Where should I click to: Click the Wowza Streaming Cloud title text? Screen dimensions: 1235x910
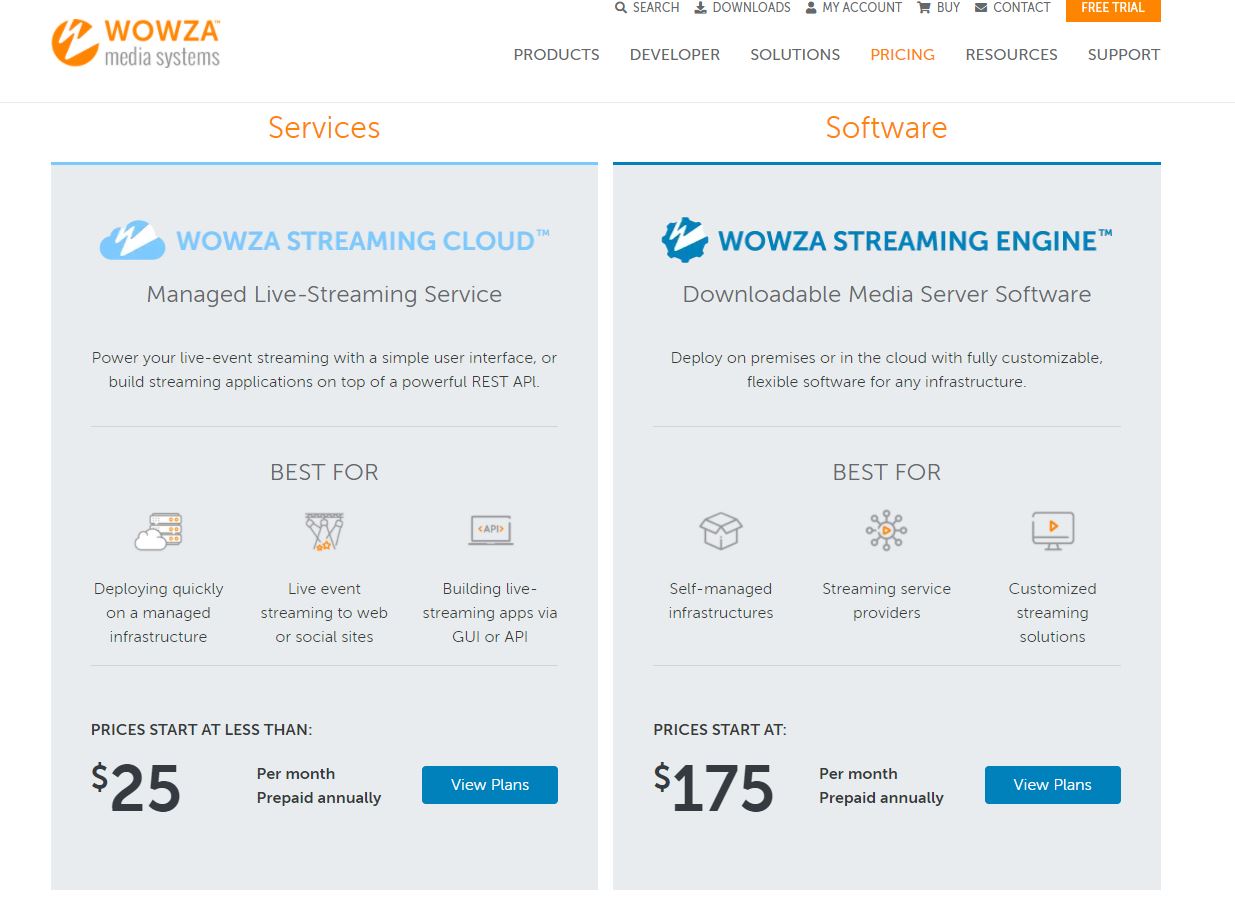[x=362, y=241]
